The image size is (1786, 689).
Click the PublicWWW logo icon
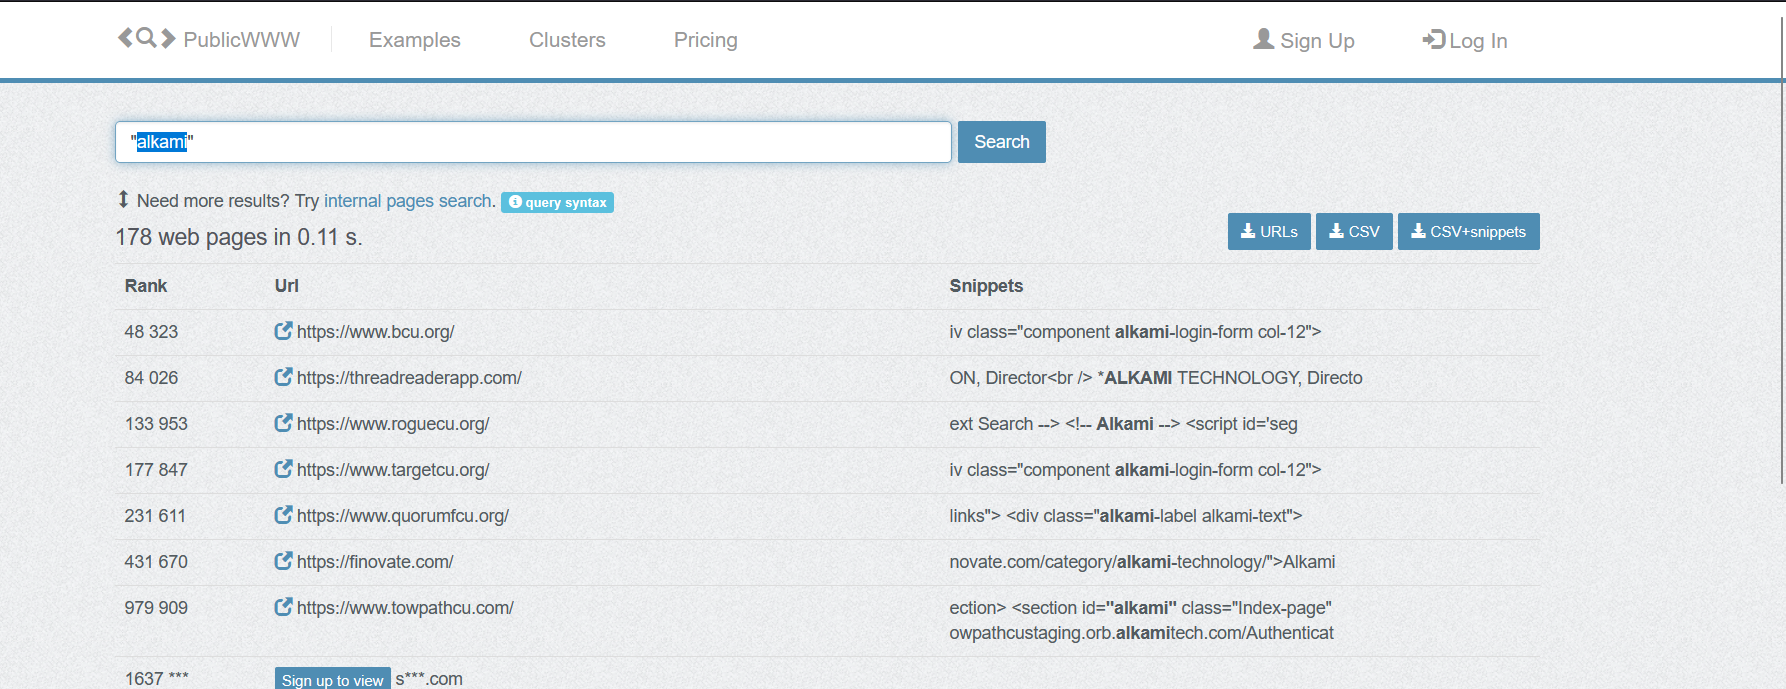(146, 39)
